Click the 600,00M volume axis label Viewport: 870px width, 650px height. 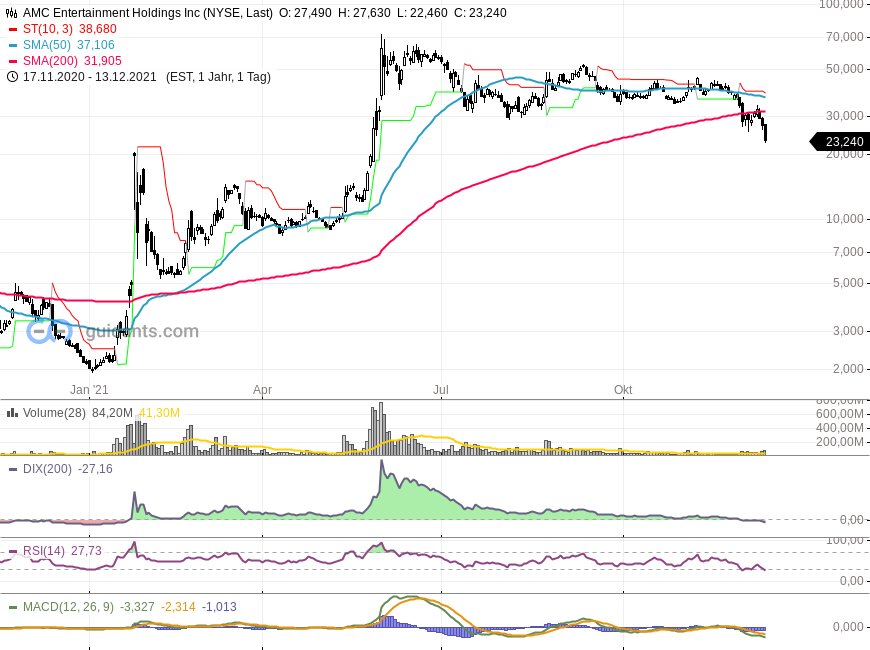click(839, 414)
